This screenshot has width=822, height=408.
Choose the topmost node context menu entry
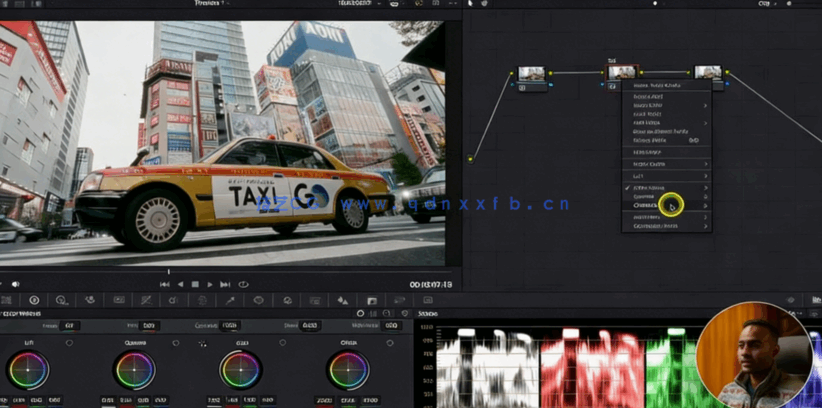(x=666, y=85)
